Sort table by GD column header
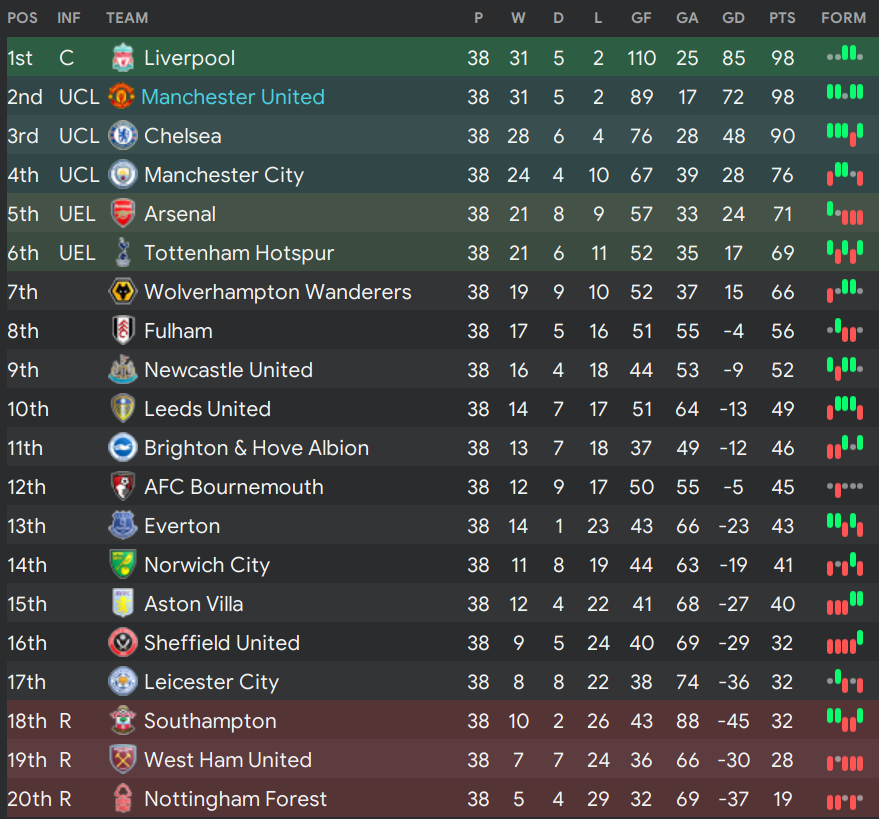This screenshot has width=879, height=819. (733, 18)
